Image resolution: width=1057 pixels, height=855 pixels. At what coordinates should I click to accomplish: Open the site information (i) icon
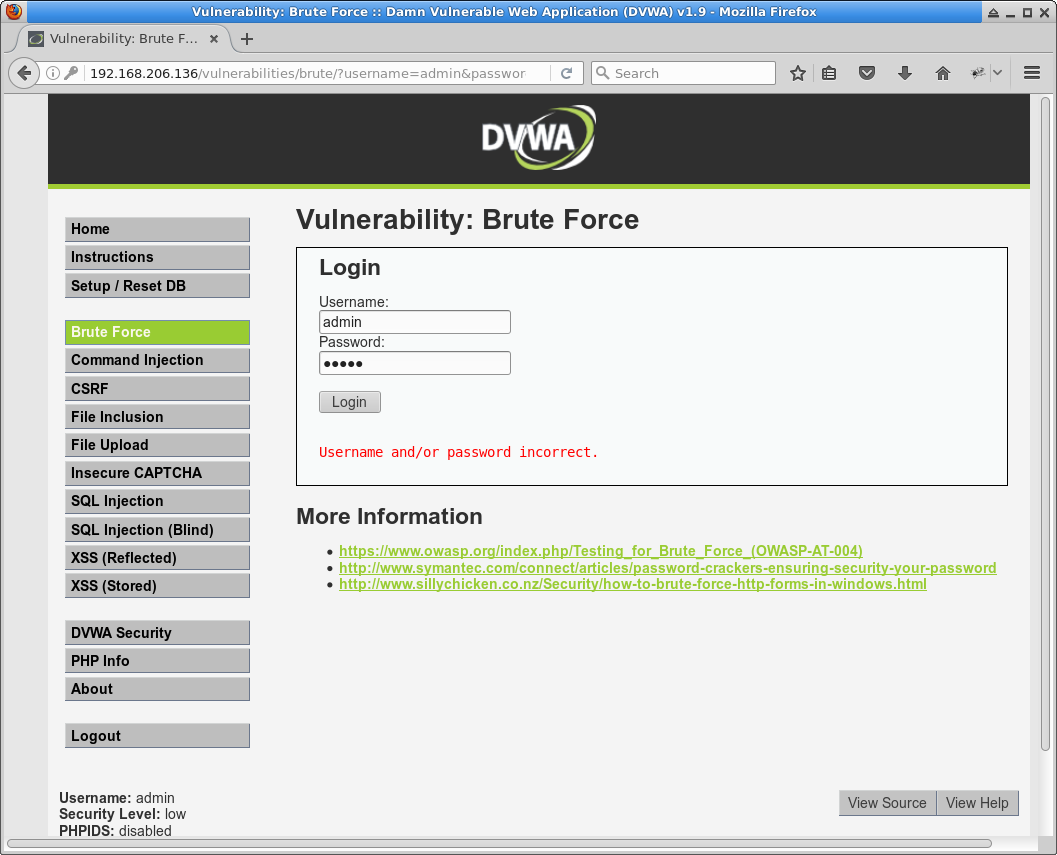(x=53, y=73)
